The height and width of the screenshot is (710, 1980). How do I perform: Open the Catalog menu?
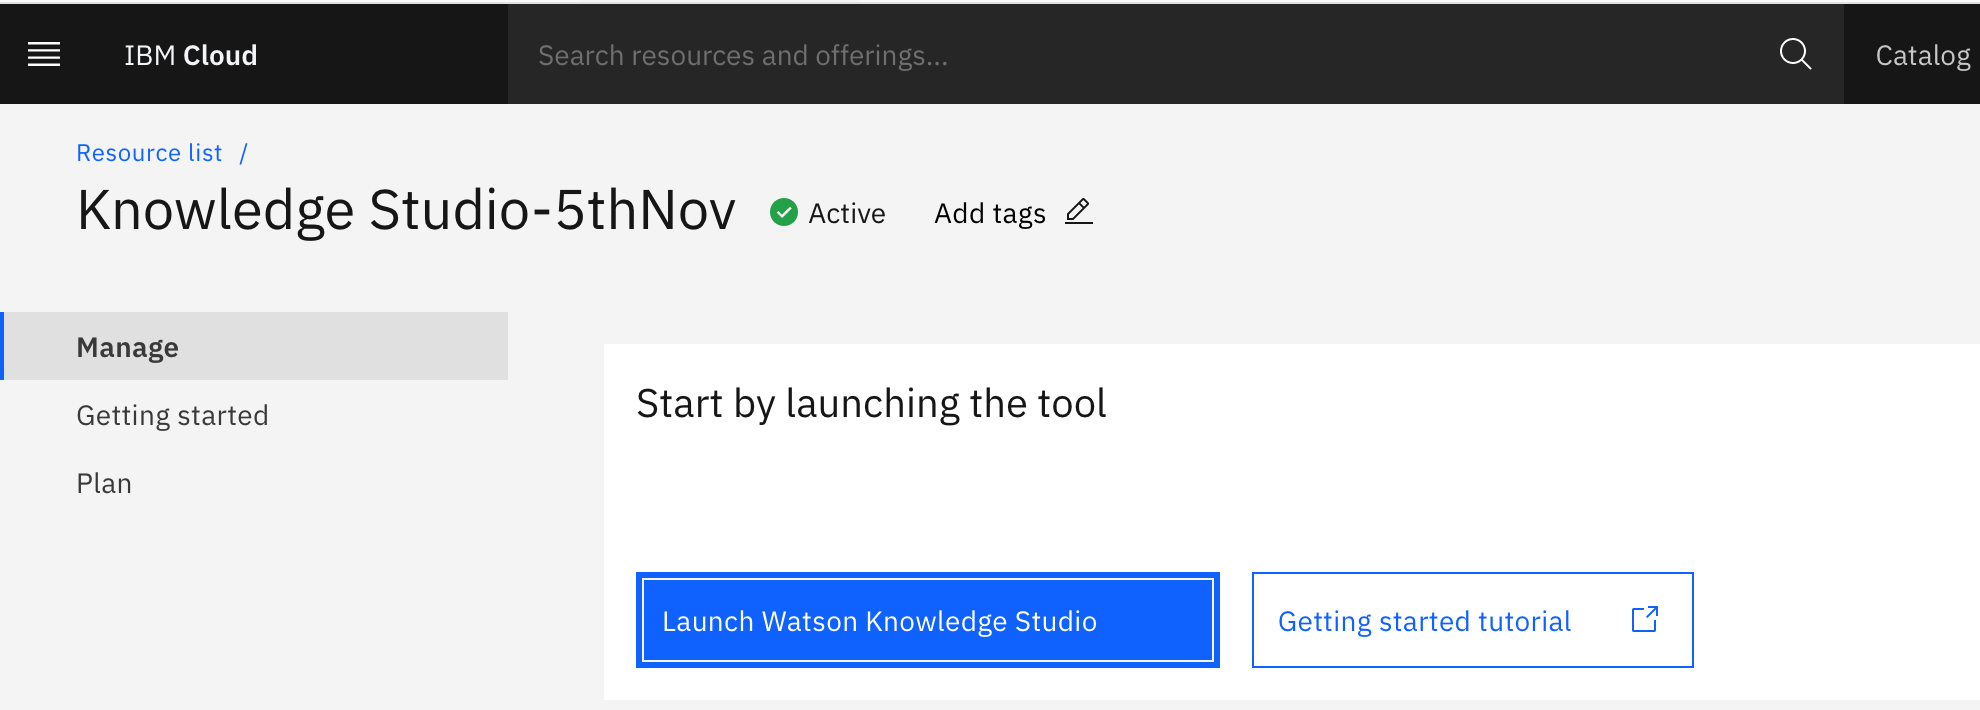coord(1922,55)
